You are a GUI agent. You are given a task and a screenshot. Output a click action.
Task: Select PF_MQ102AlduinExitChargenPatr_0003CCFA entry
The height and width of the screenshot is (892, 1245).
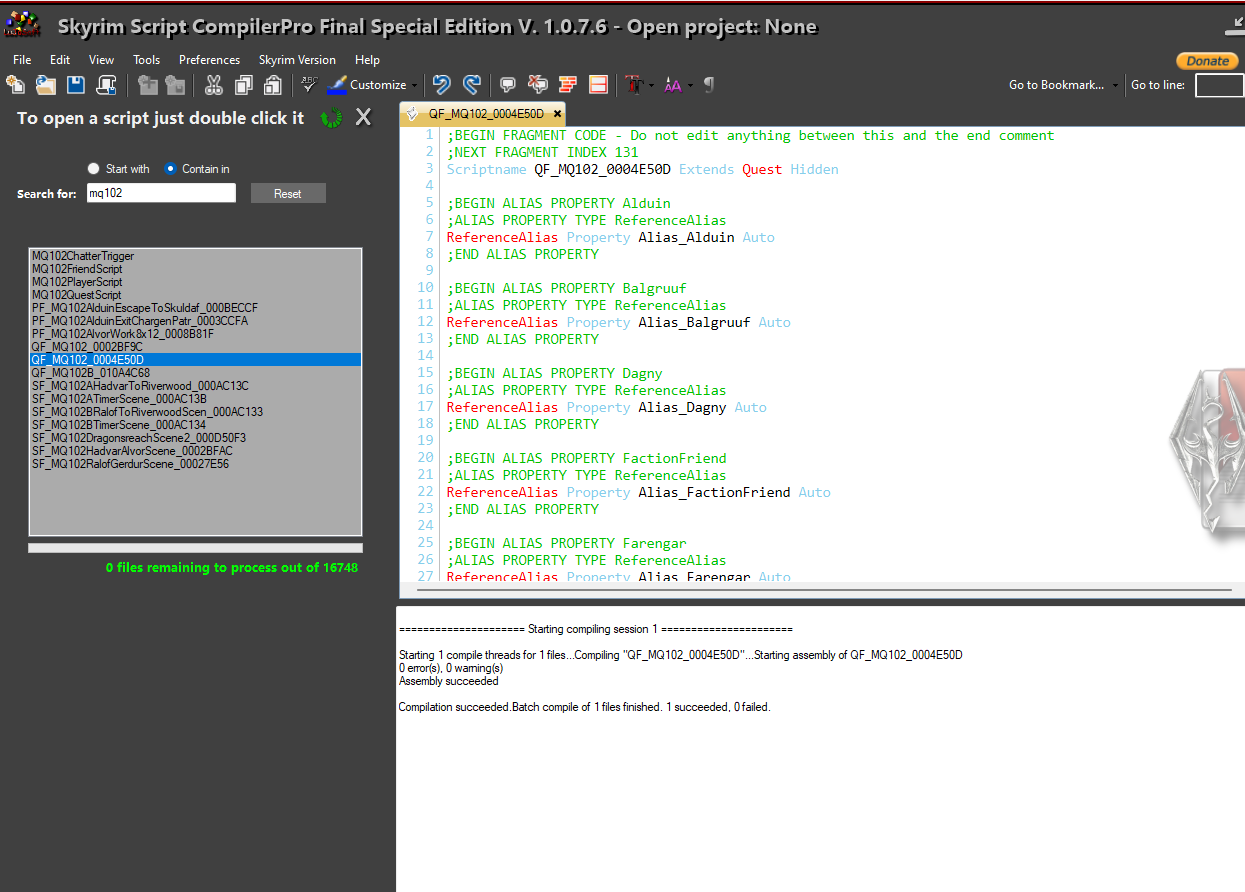195,321
